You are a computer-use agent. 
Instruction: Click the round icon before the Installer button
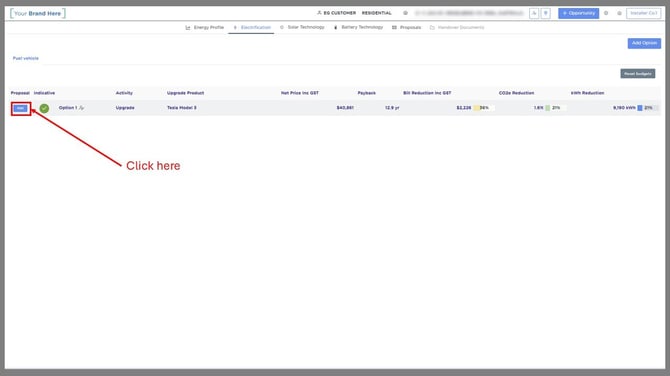[x=619, y=13]
